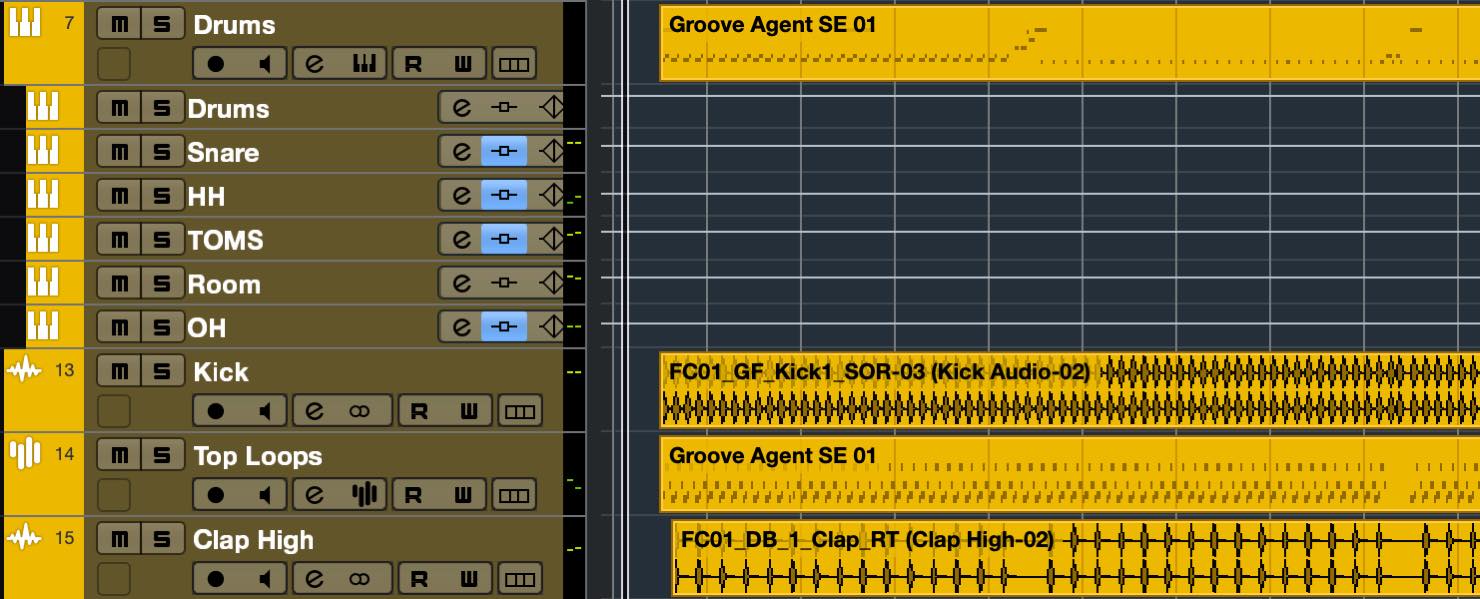Screen dimensions: 1480x599
Task: Solo the HH channel
Action: [162, 196]
